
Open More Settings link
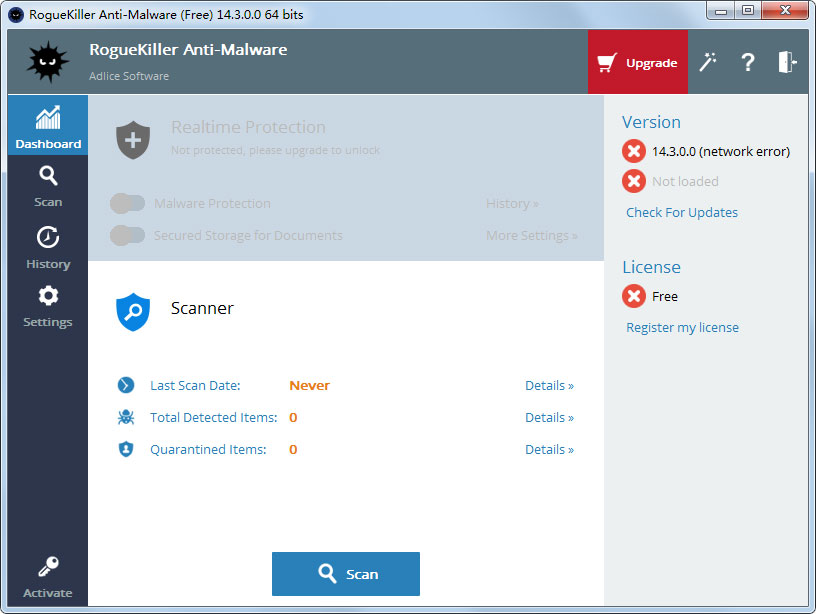[x=531, y=235]
